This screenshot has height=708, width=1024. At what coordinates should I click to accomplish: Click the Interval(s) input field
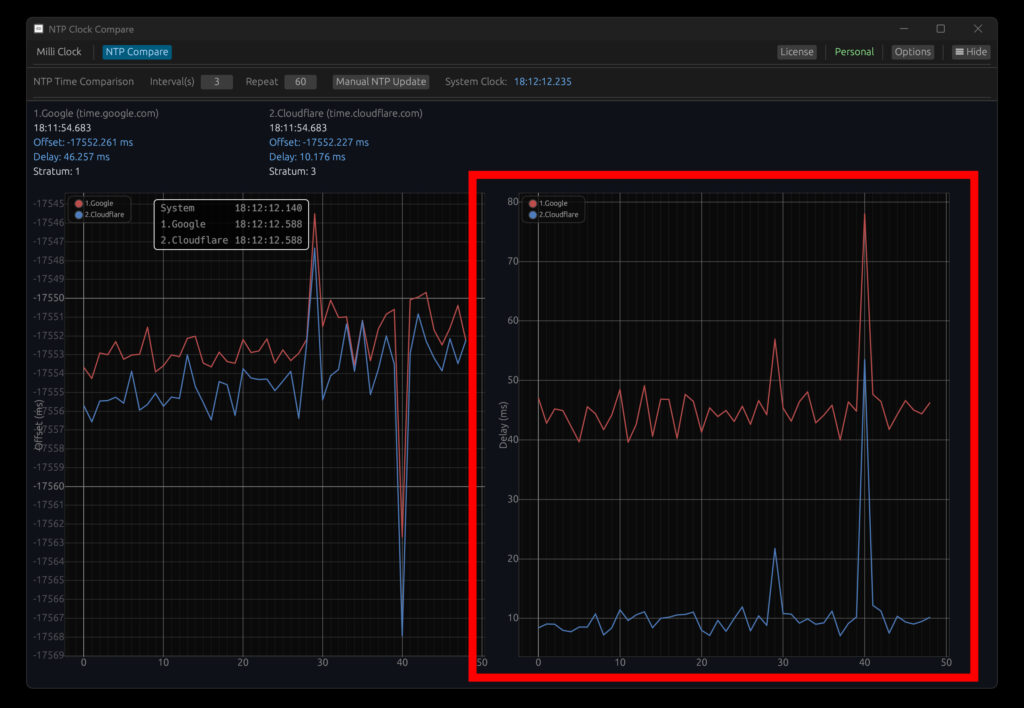click(216, 82)
